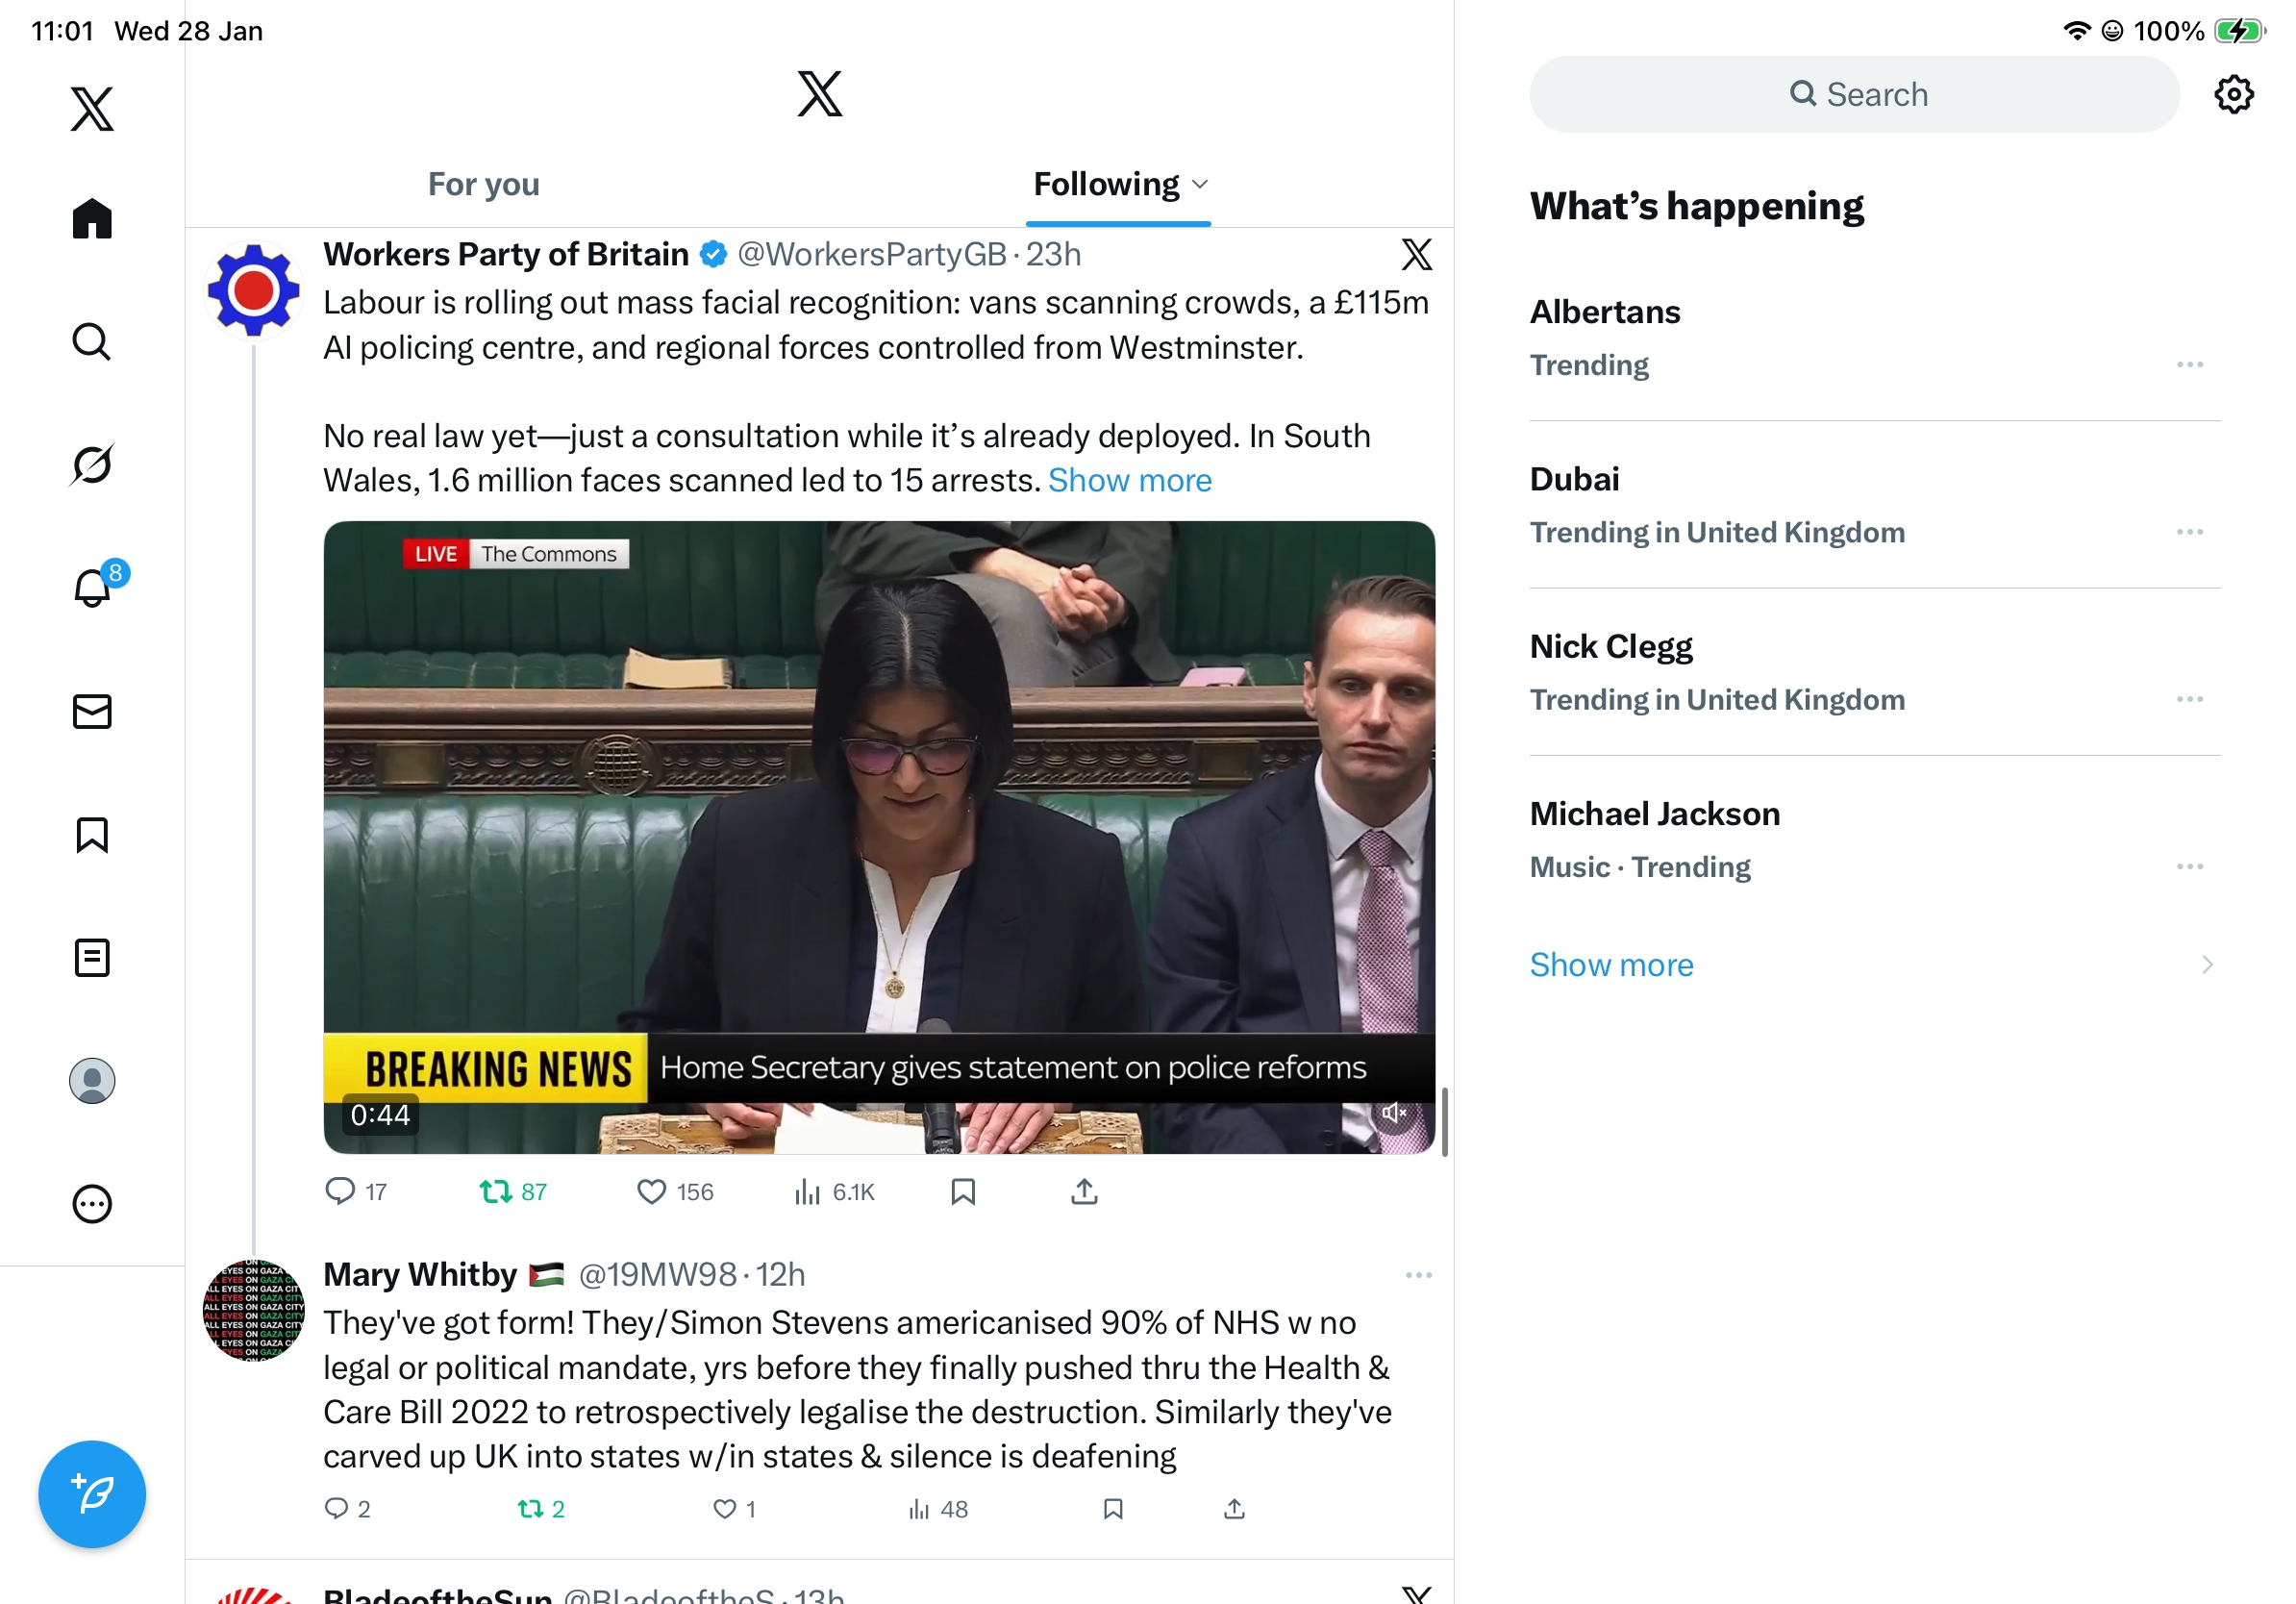Switch to the For you tab
The height and width of the screenshot is (1604, 2296).
(x=484, y=184)
